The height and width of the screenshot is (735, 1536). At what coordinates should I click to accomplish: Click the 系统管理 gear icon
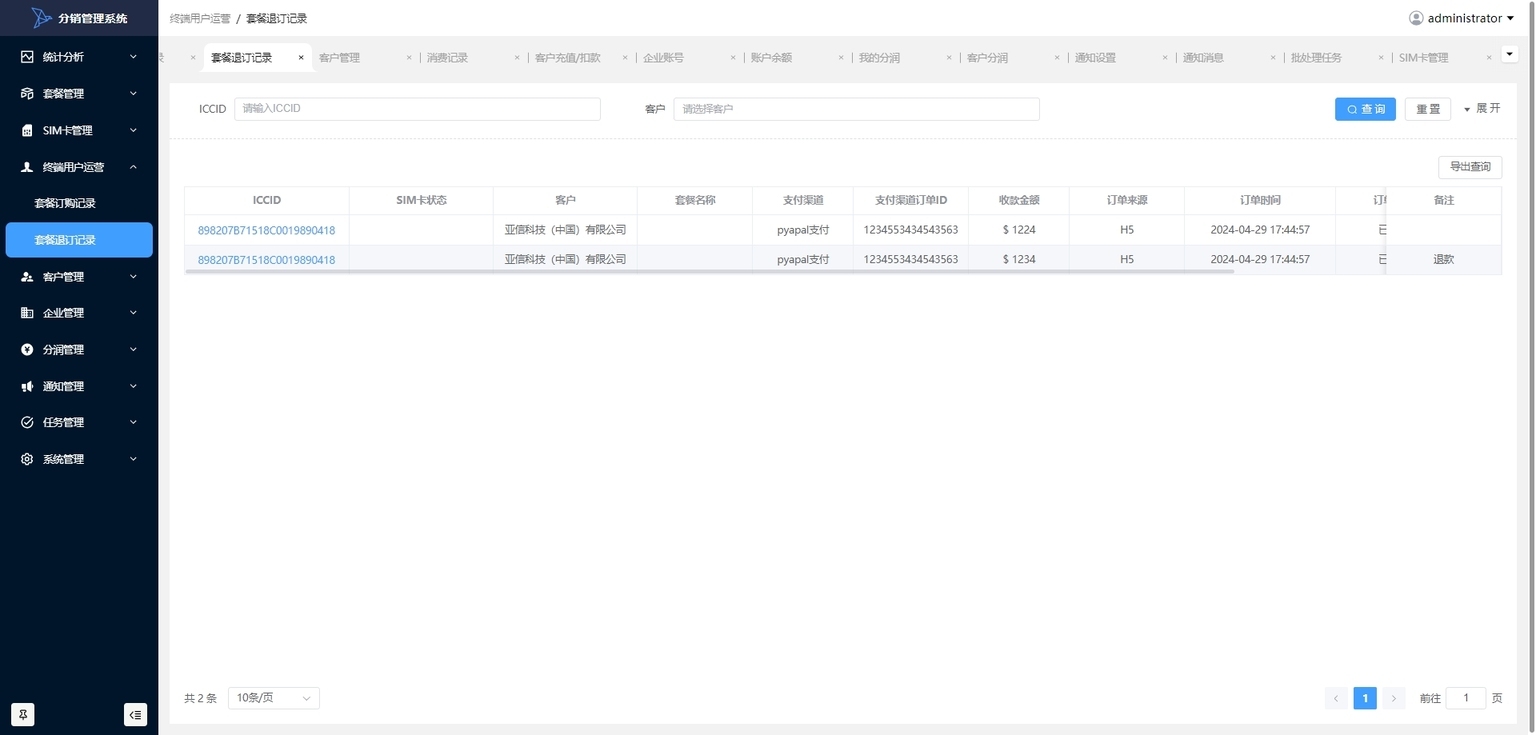[x=27, y=460]
